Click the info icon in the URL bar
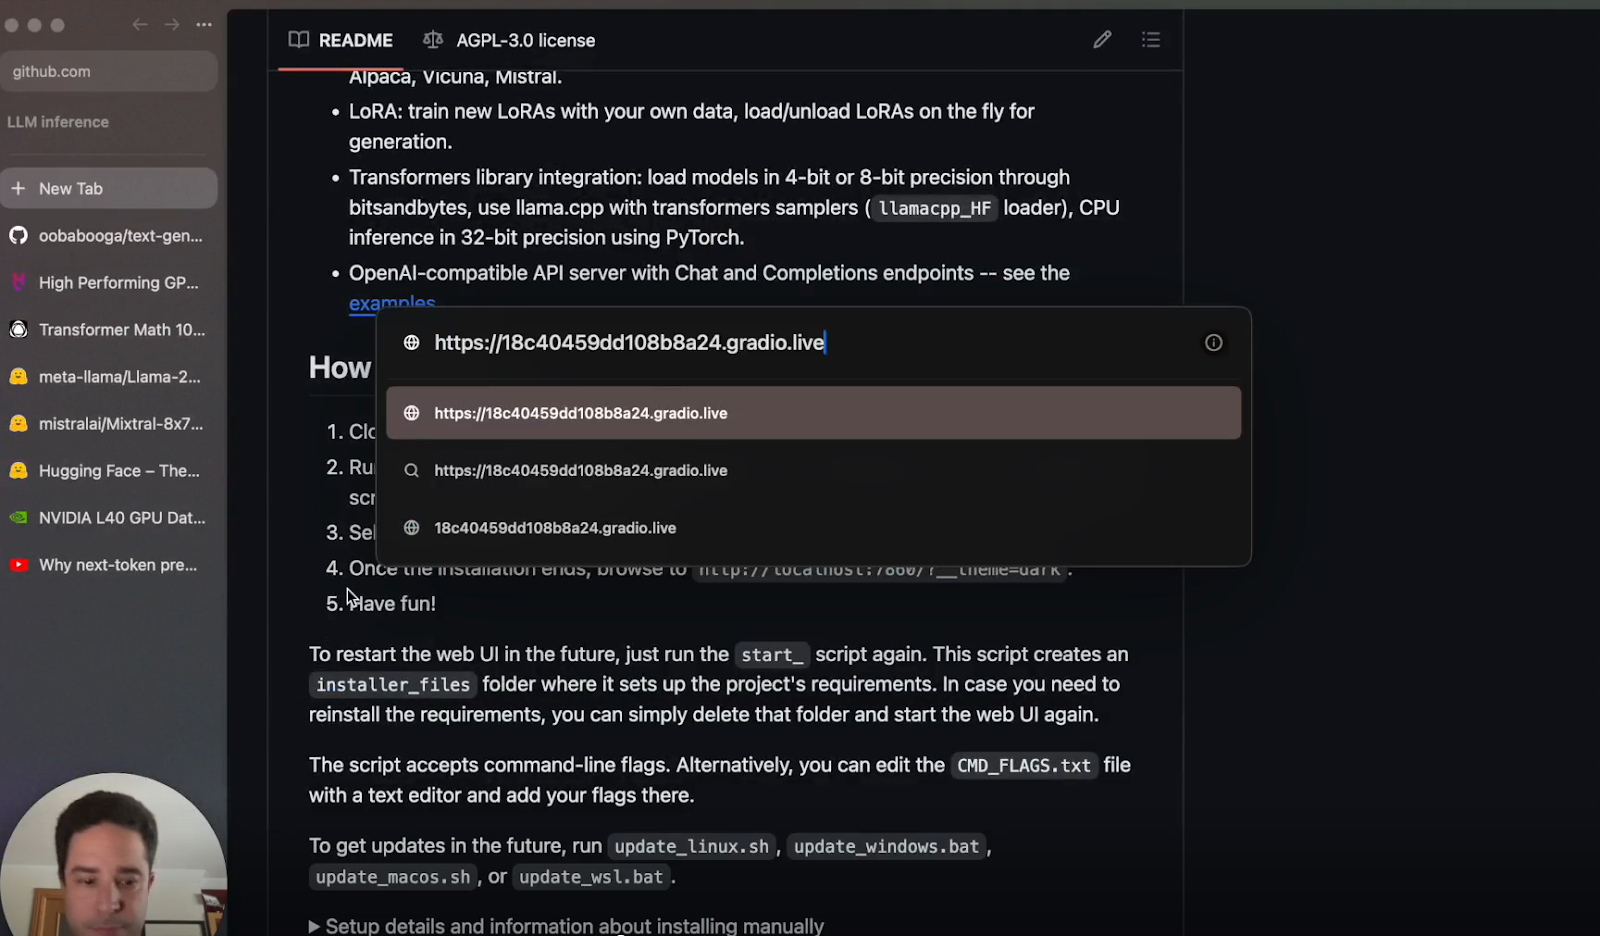 (1213, 343)
